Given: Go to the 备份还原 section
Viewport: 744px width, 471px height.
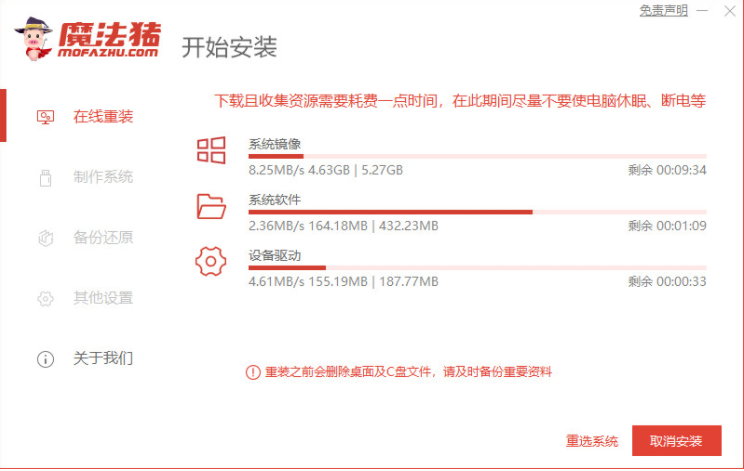Looking at the screenshot, I should pyautogui.click(x=103, y=238).
